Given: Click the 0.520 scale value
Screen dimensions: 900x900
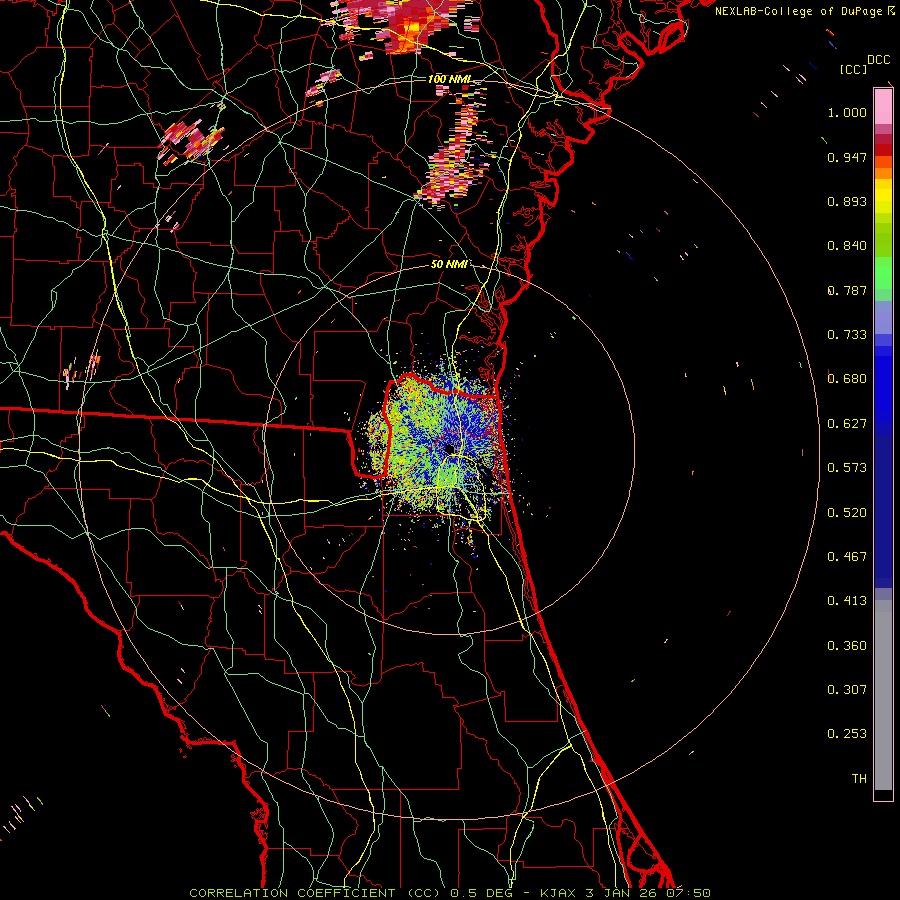Looking at the screenshot, I should click(847, 513).
